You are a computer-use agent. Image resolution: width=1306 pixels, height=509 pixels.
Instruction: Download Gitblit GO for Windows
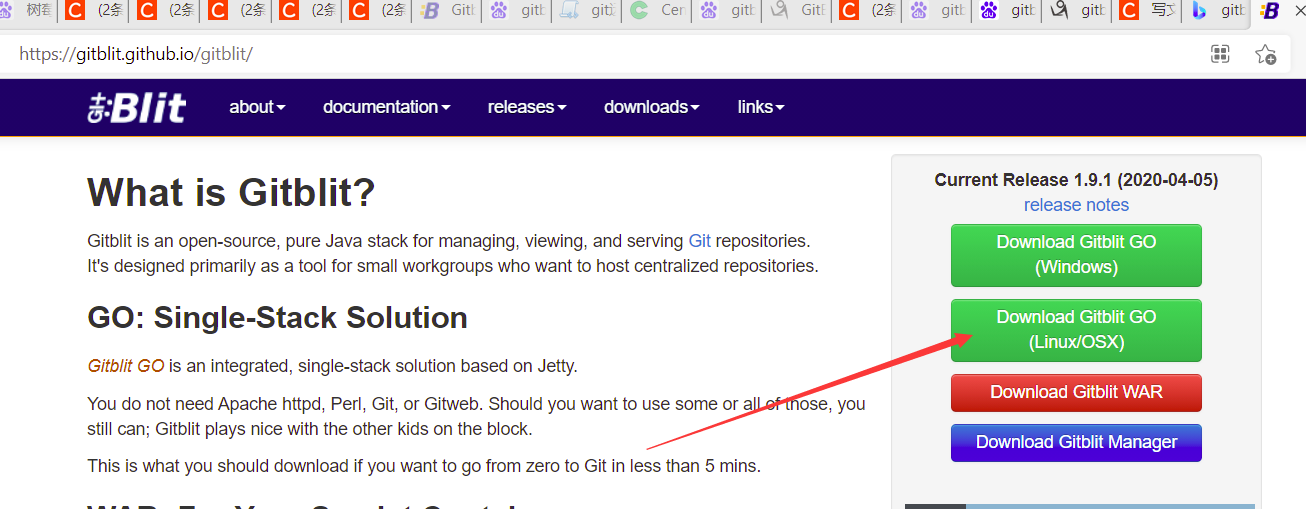pos(1076,255)
